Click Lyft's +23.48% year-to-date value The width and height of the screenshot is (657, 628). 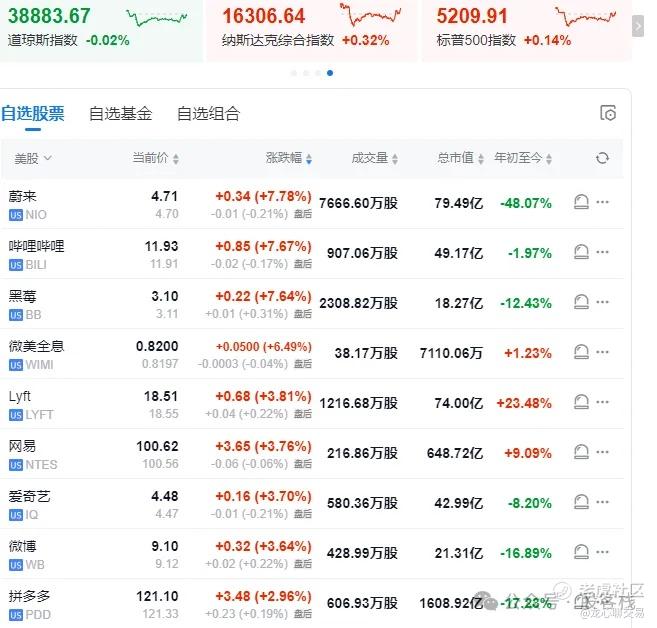click(x=524, y=403)
